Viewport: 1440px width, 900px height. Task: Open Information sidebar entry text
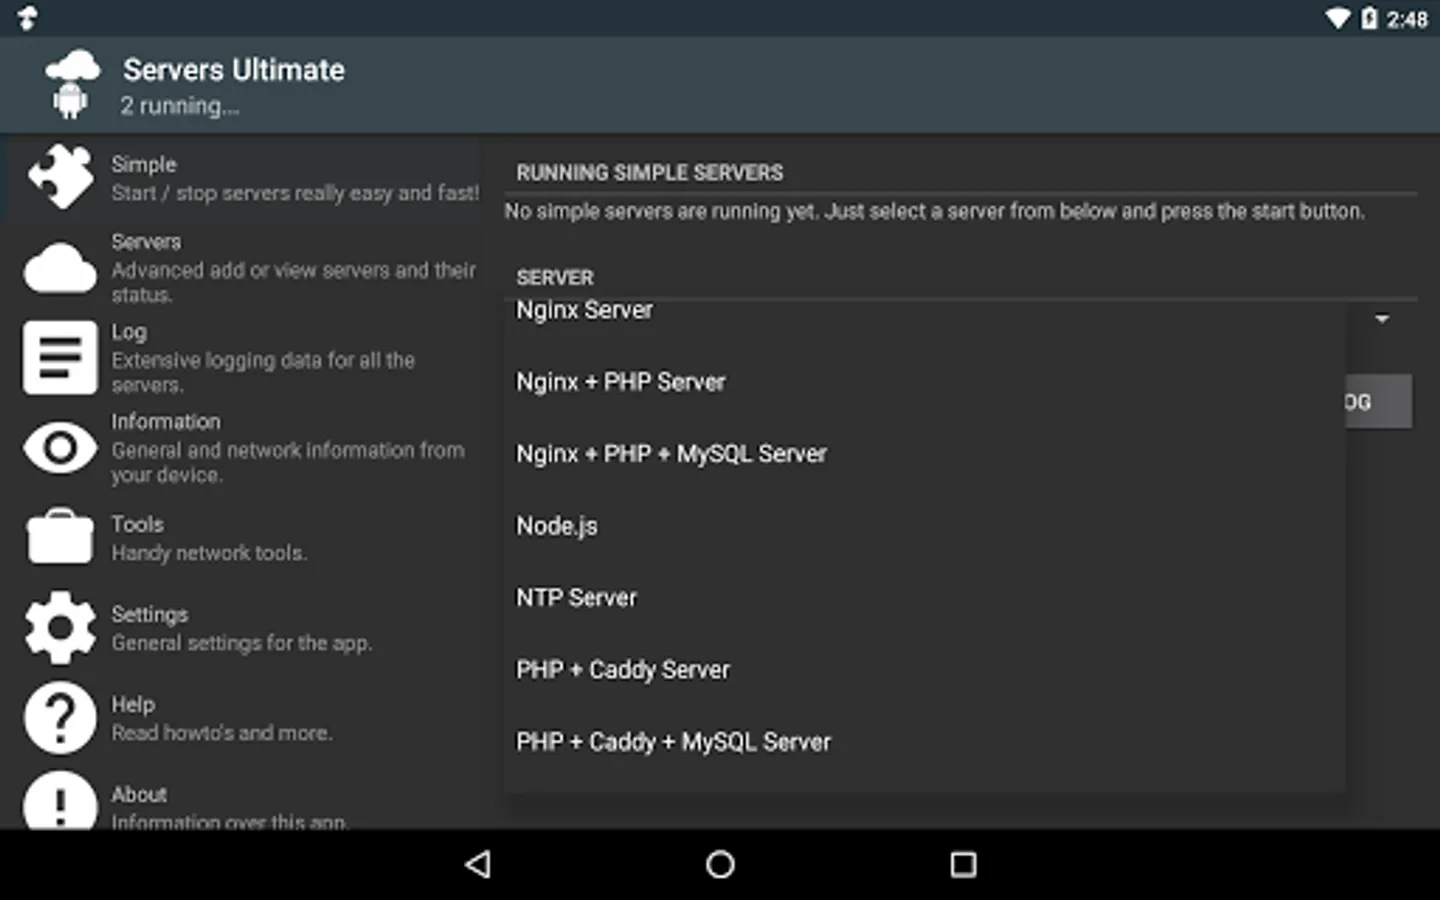[166, 422]
